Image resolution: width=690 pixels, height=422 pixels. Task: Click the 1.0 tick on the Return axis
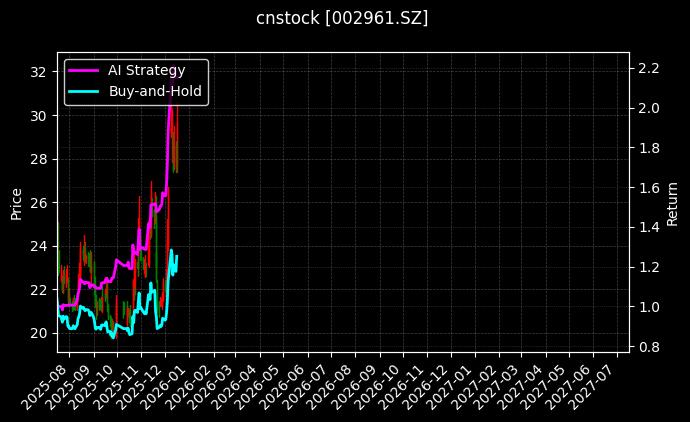[648, 307]
